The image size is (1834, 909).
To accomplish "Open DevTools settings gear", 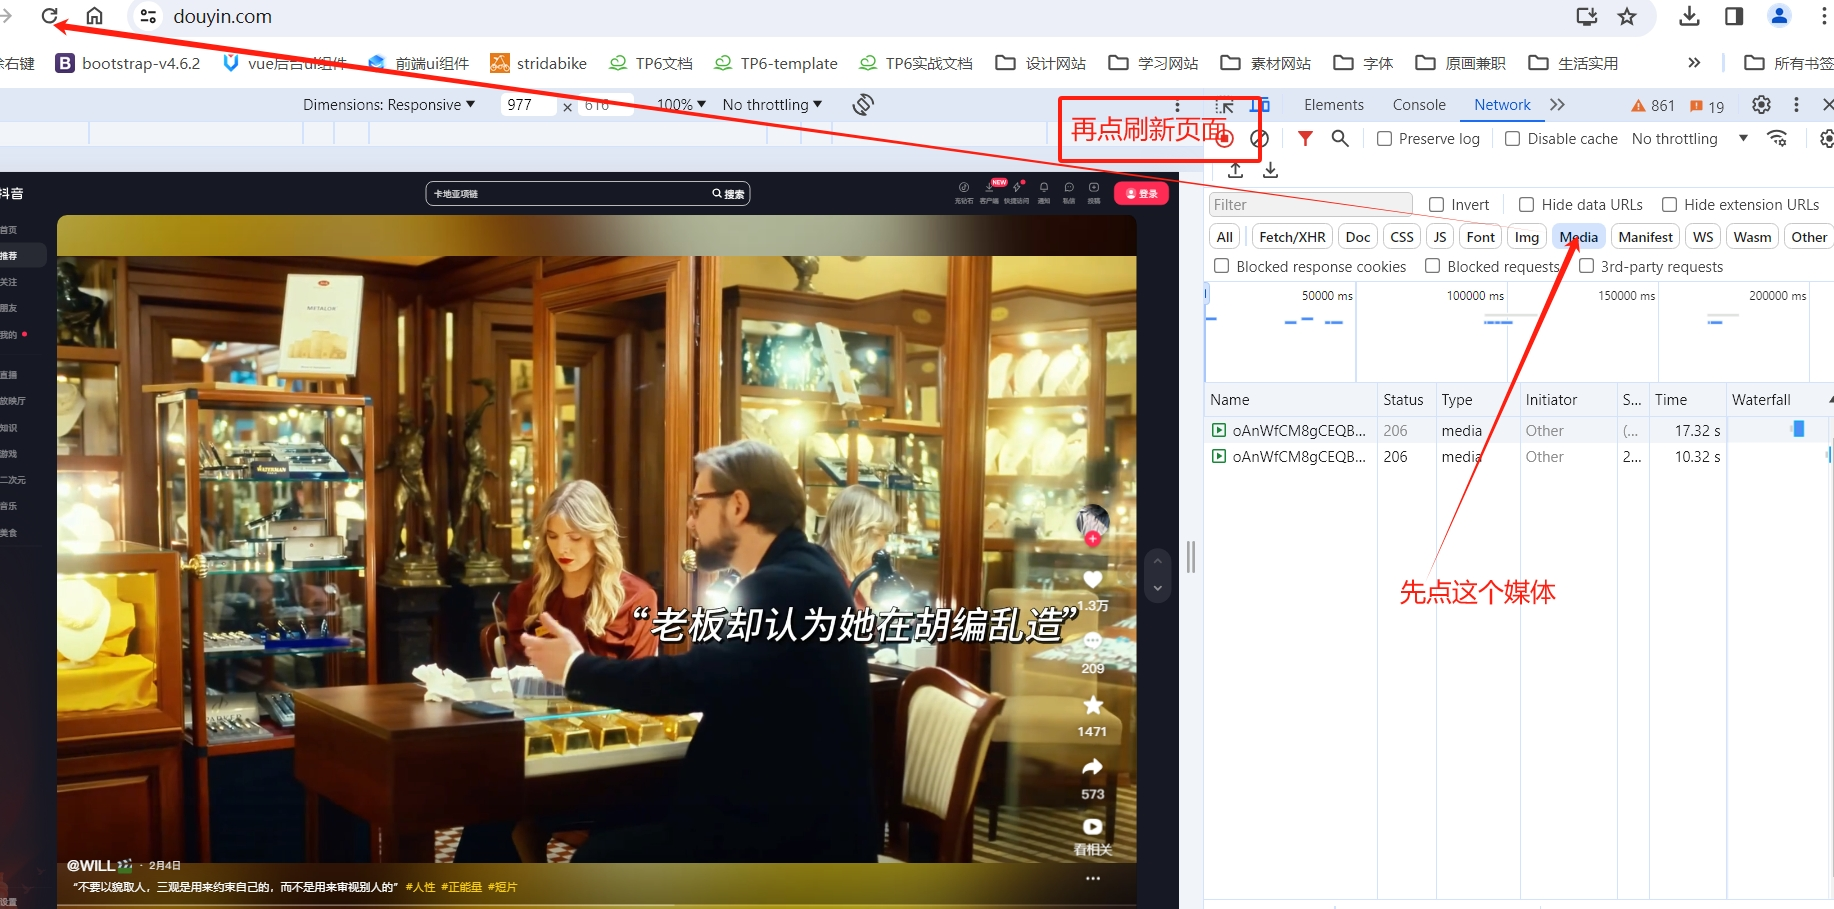I will pos(1761,105).
